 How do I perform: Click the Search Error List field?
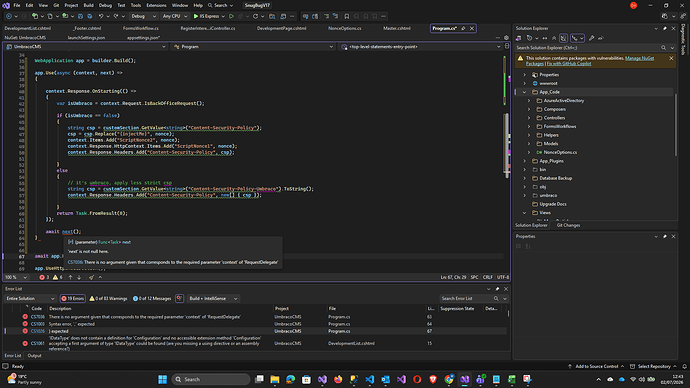[x=466, y=298]
